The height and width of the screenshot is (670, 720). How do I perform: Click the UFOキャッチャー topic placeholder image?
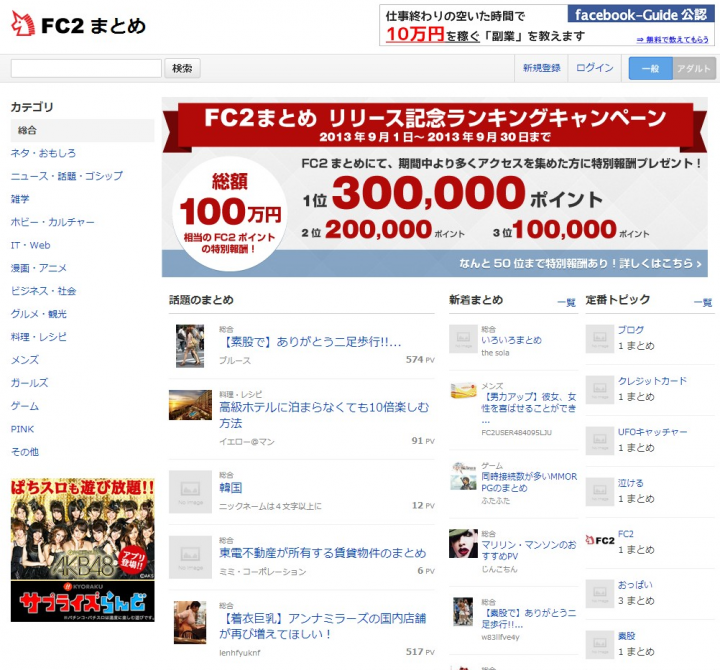click(600, 441)
